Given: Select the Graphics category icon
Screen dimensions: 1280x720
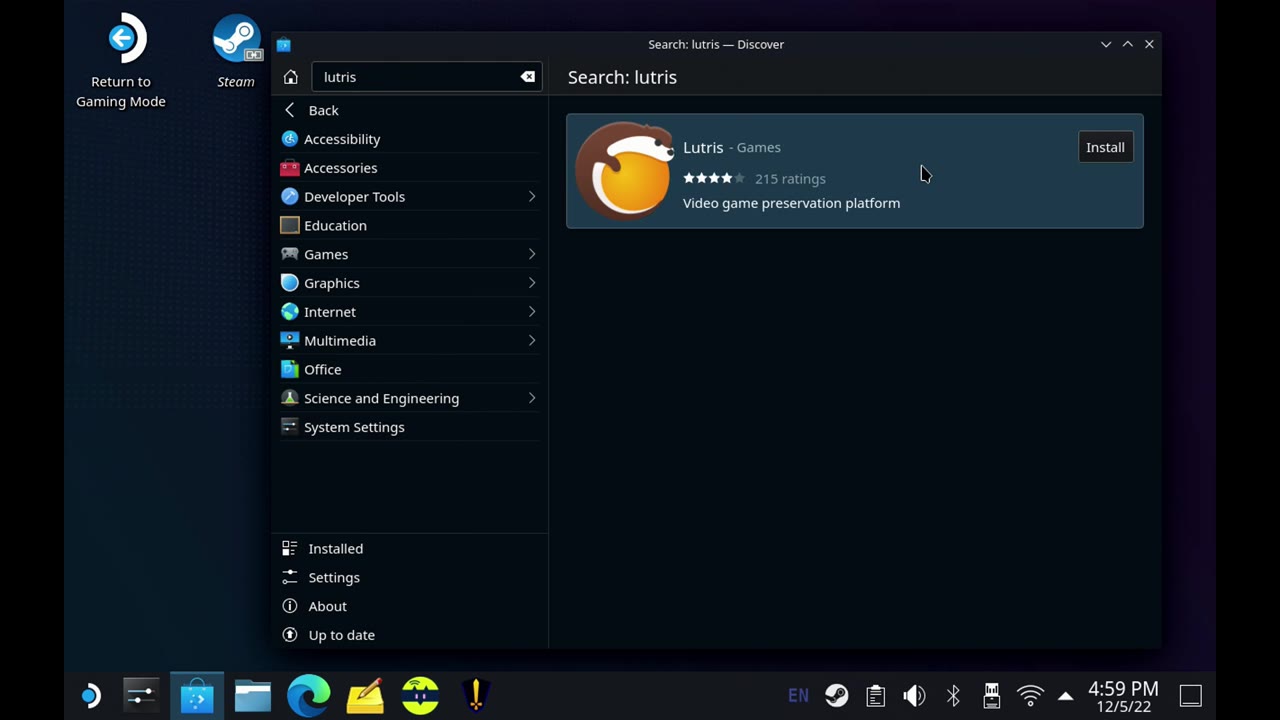Looking at the screenshot, I should (290, 283).
